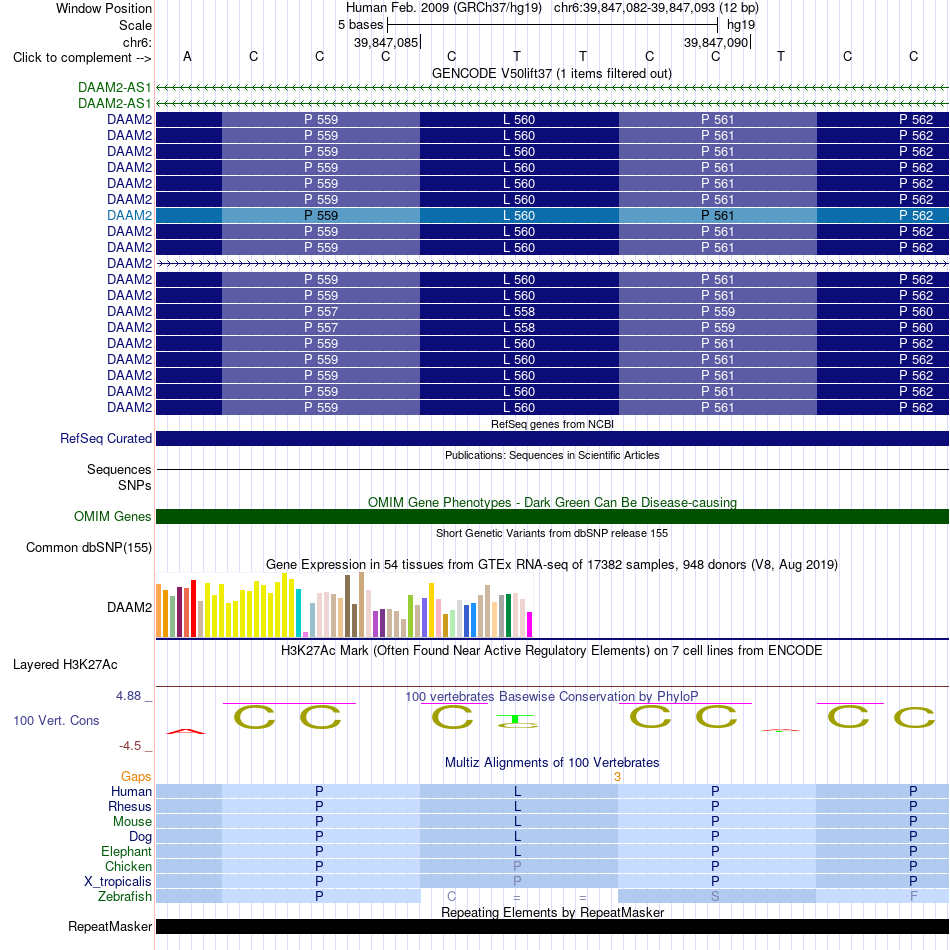The height and width of the screenshot is (950, 950).
Task: Click the RefSeq Curated track label
Action: [x=105, y=438]
